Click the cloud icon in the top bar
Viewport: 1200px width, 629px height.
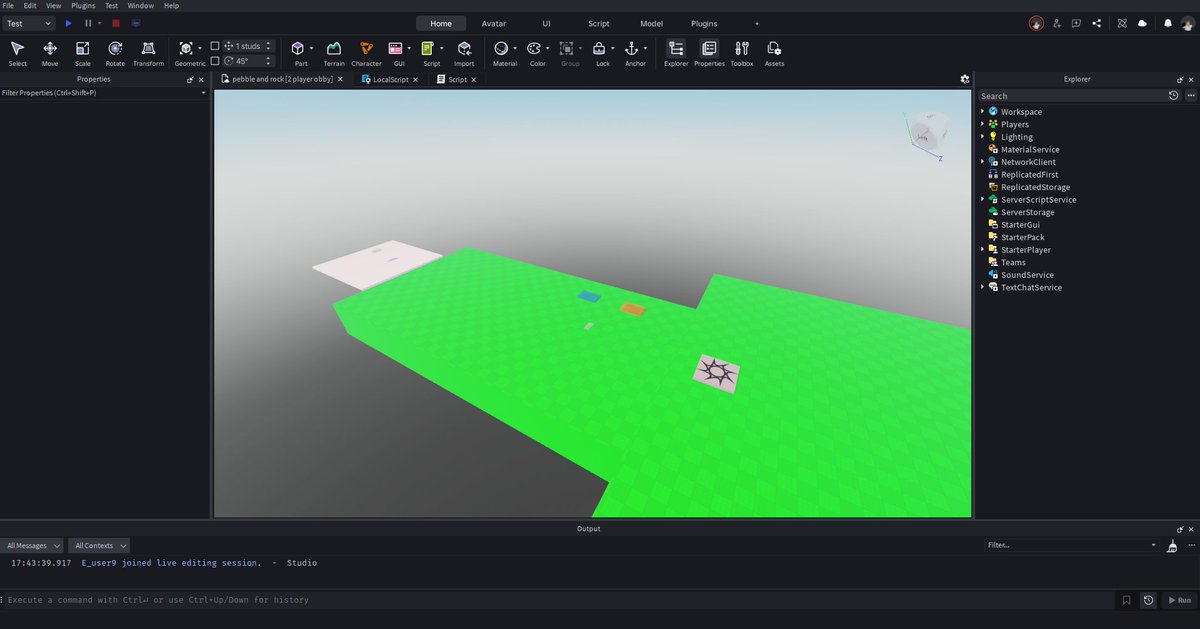tap(1142, 23)
